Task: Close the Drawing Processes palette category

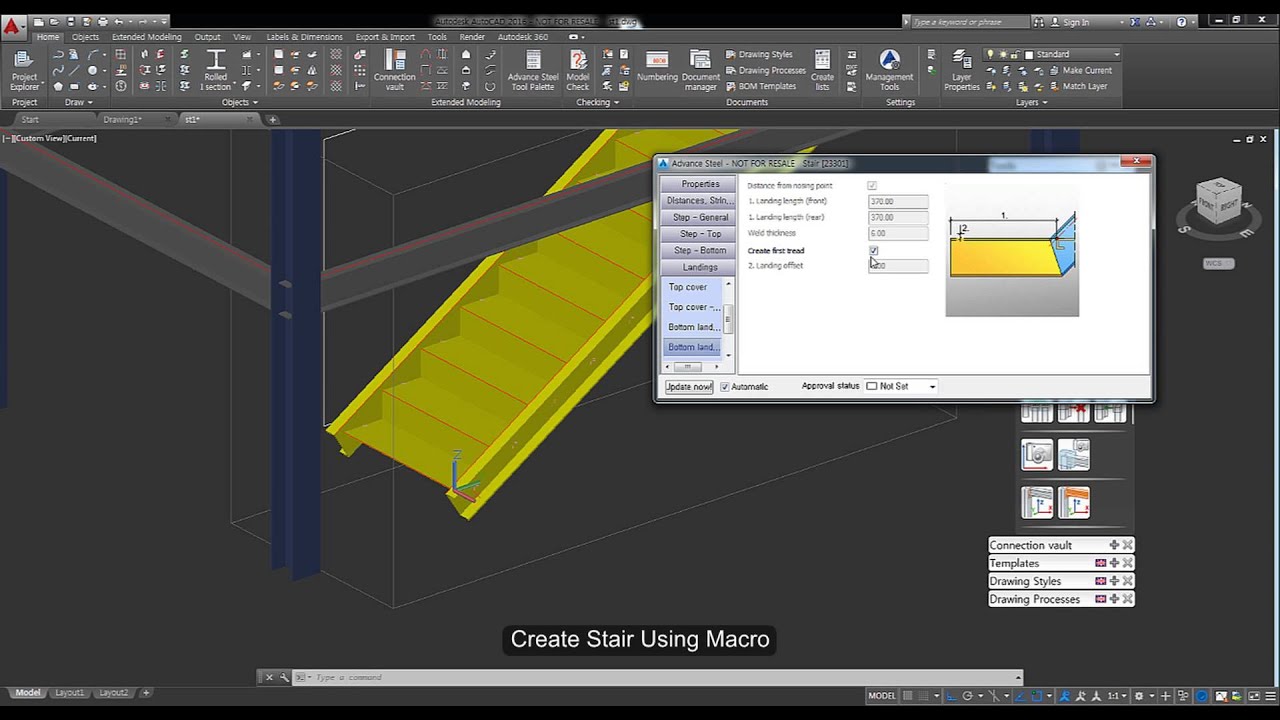Action: tap(1127, 599)
